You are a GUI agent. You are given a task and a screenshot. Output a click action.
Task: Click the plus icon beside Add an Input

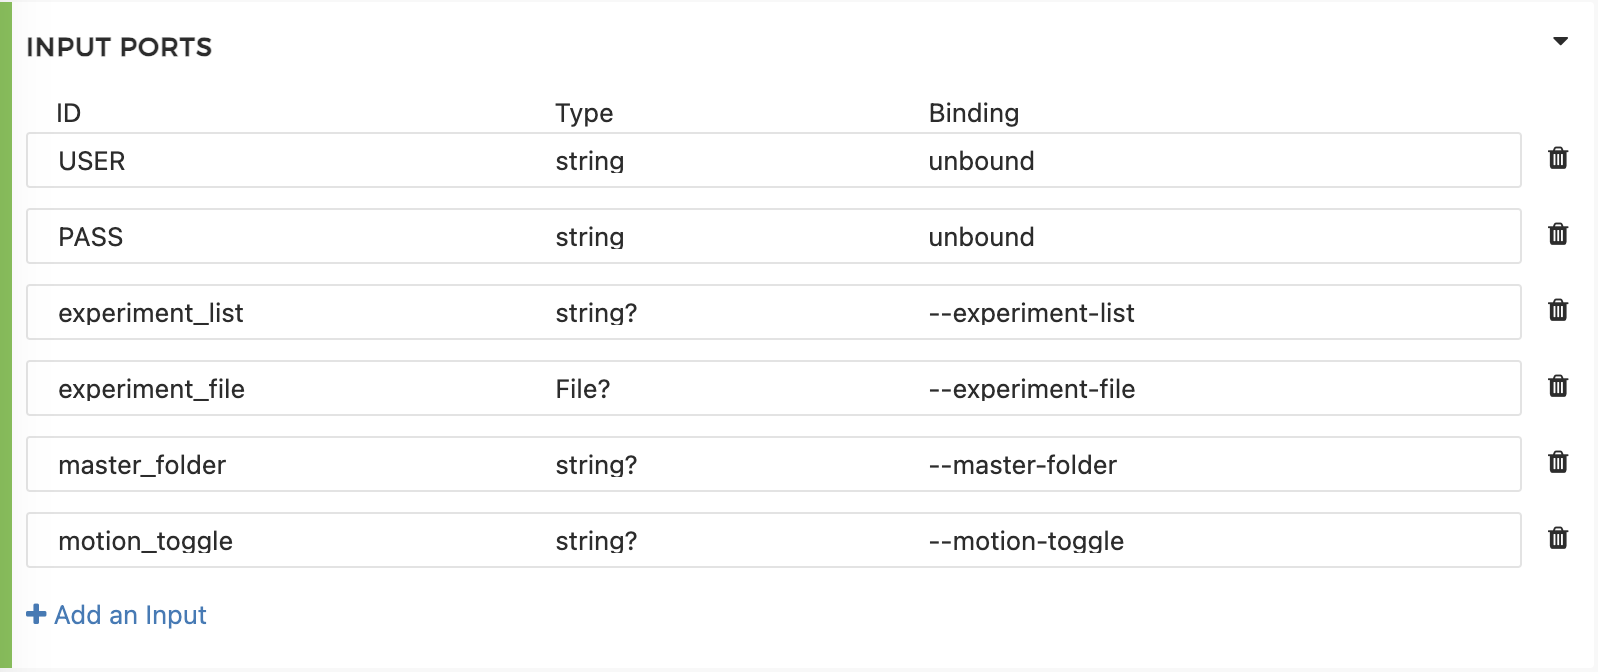(36, 614)
